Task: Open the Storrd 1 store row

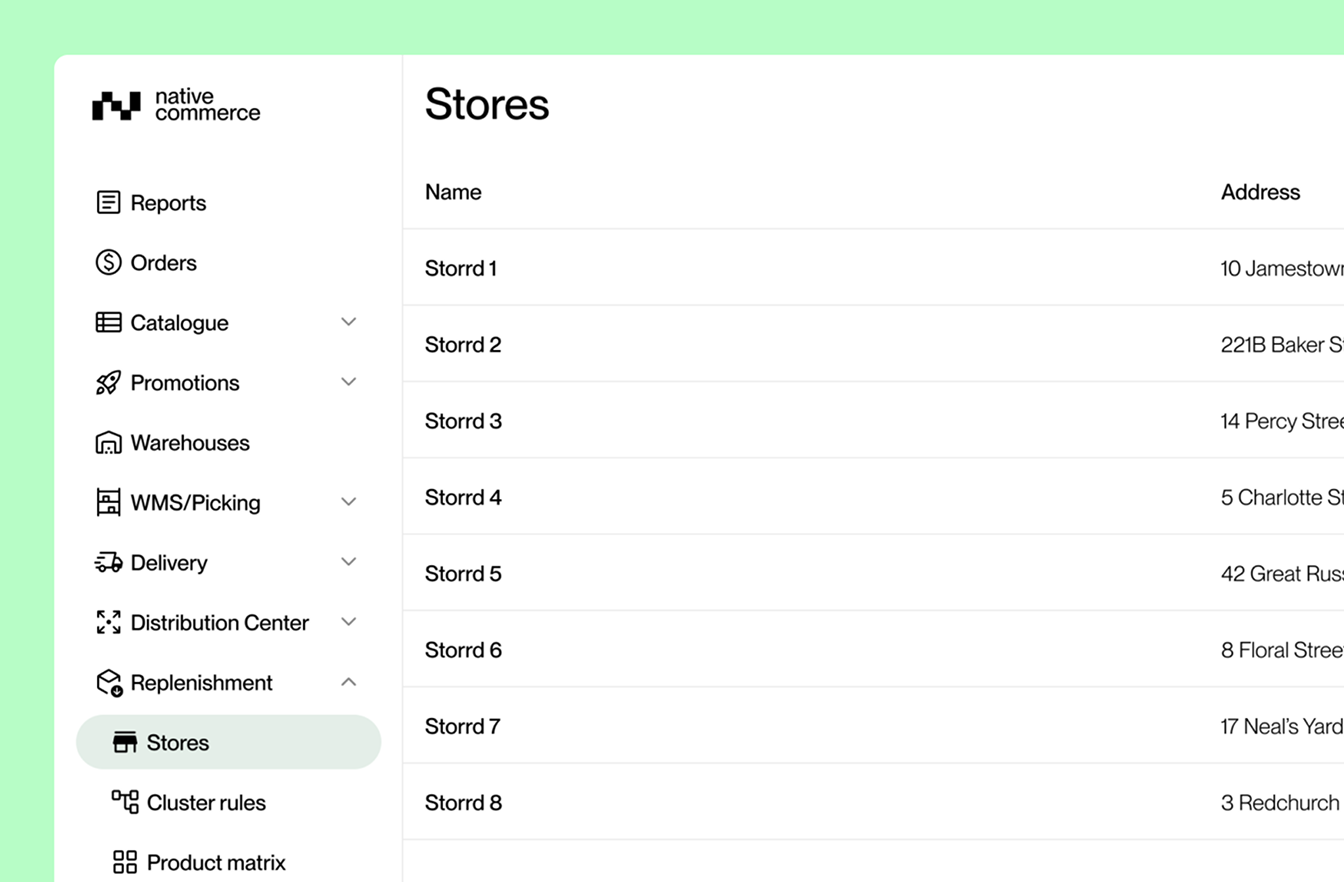Action: (461, 268)
